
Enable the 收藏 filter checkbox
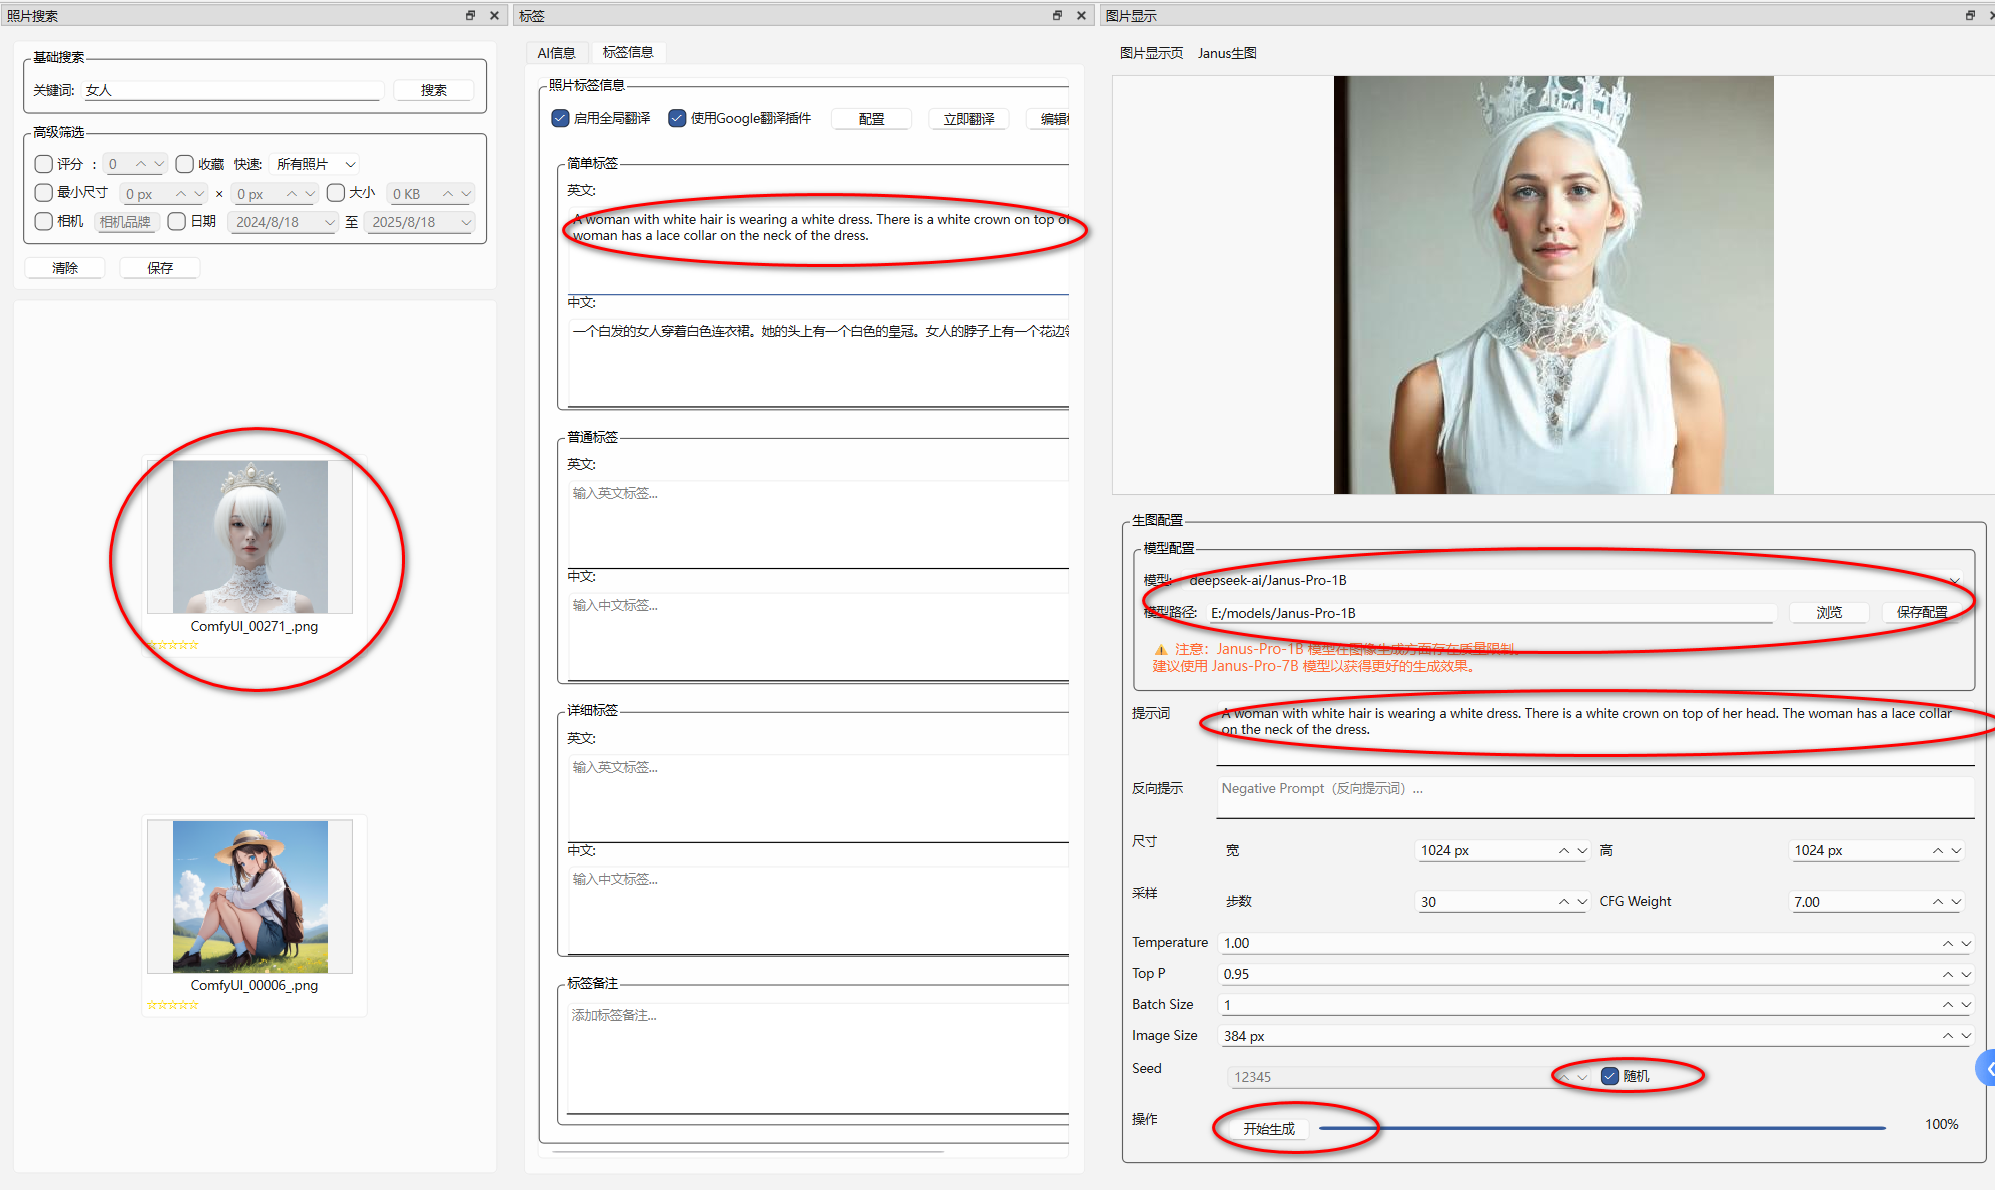tap(185, 164)
